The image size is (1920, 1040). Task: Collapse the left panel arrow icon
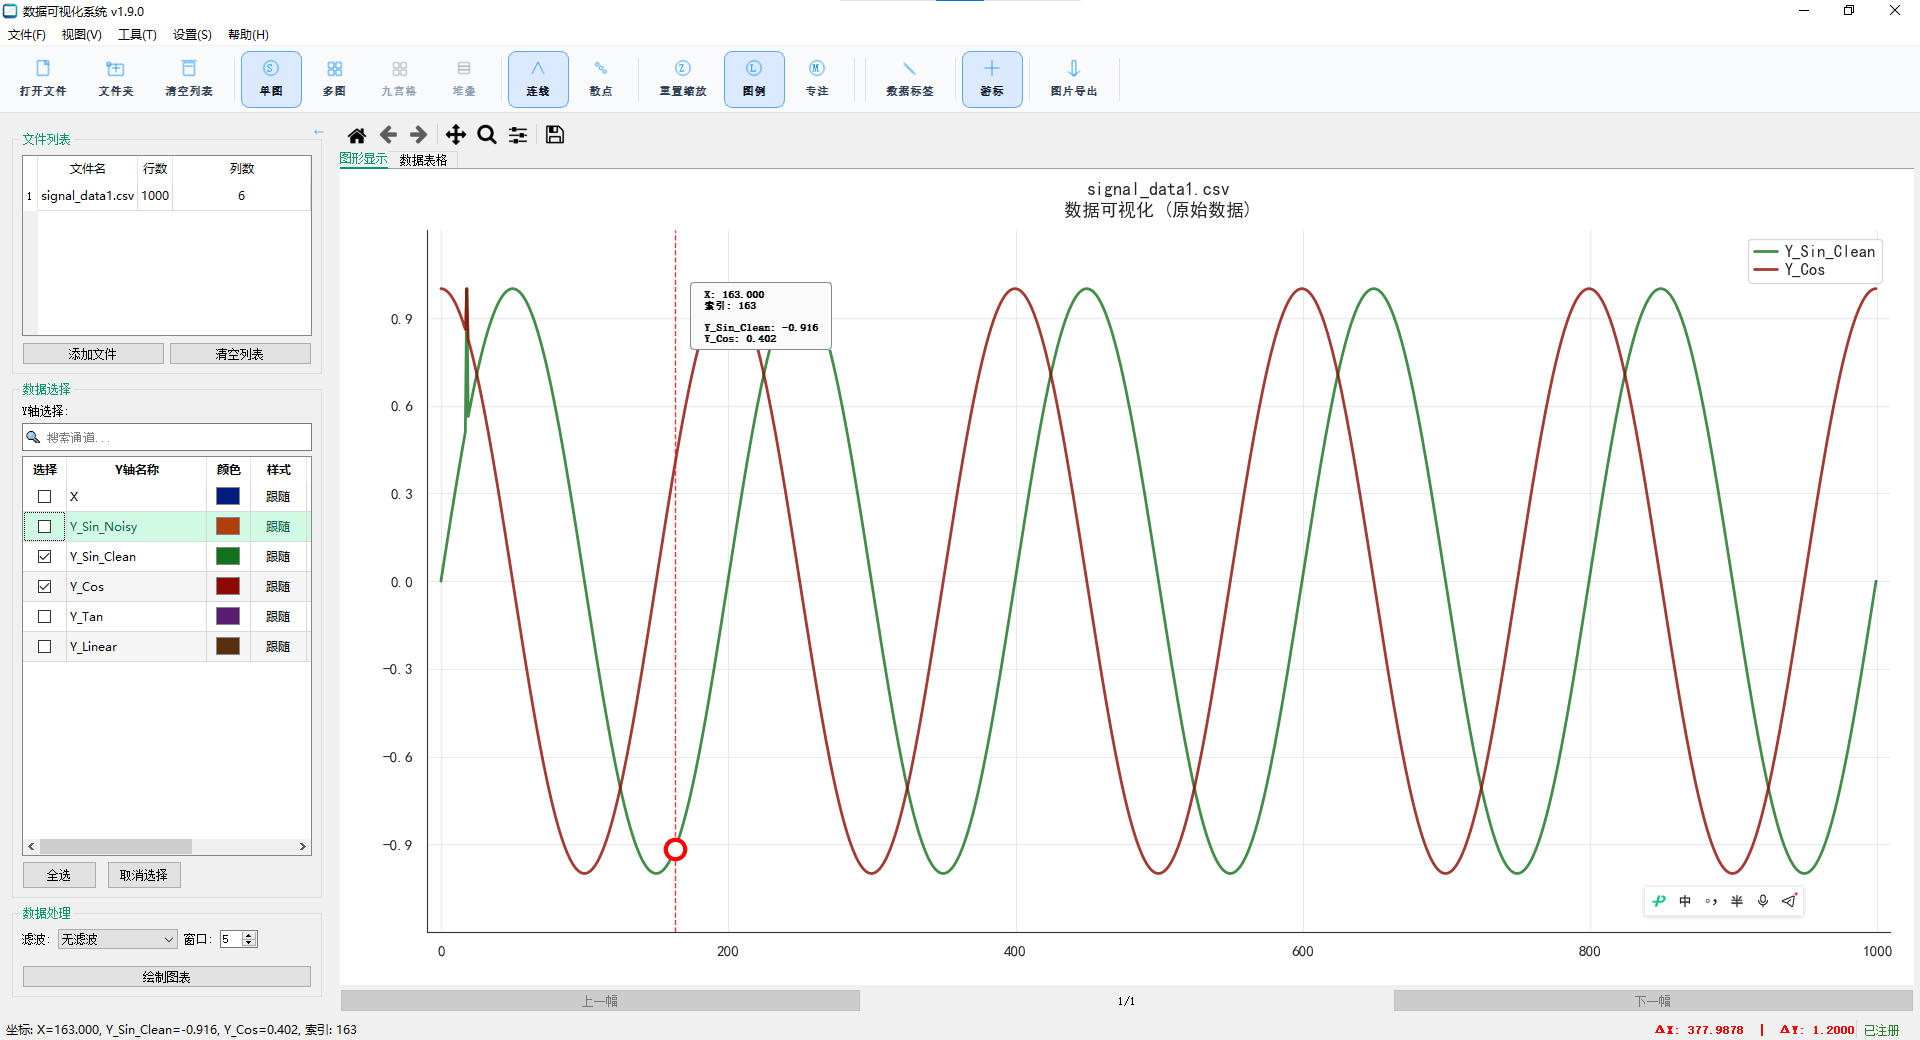point(318,132)
